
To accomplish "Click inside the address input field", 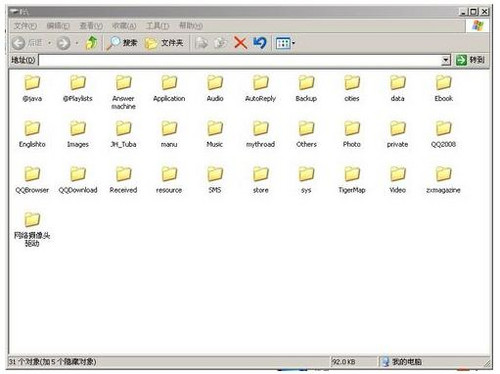I will [240, 60].
